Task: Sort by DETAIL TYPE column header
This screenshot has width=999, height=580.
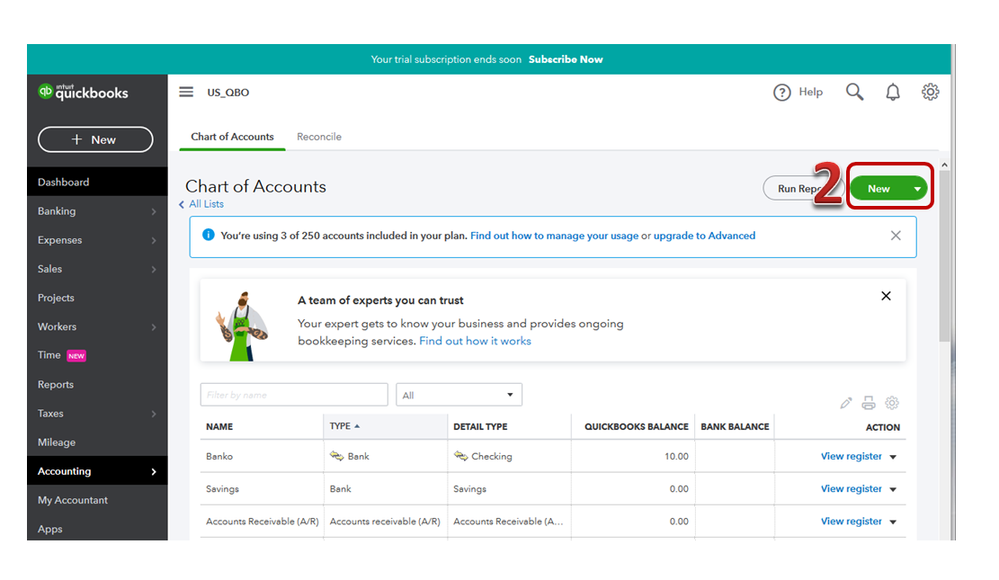Action: pyautogui.click(x=480, y=426)
